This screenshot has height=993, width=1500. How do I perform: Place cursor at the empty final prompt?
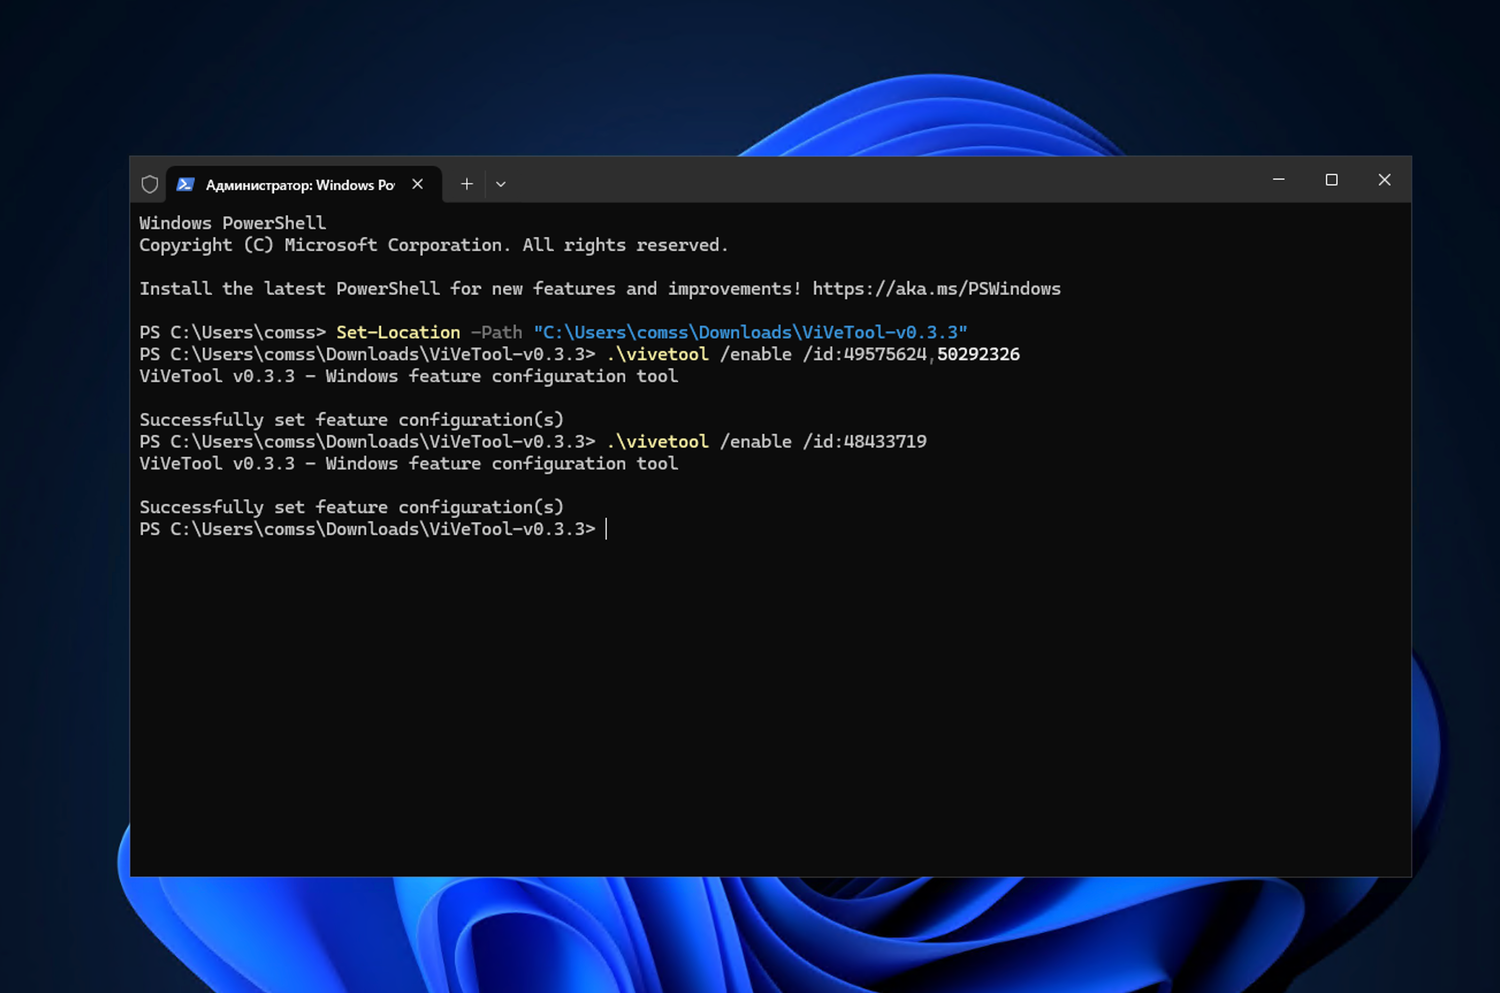pos(607,529)
